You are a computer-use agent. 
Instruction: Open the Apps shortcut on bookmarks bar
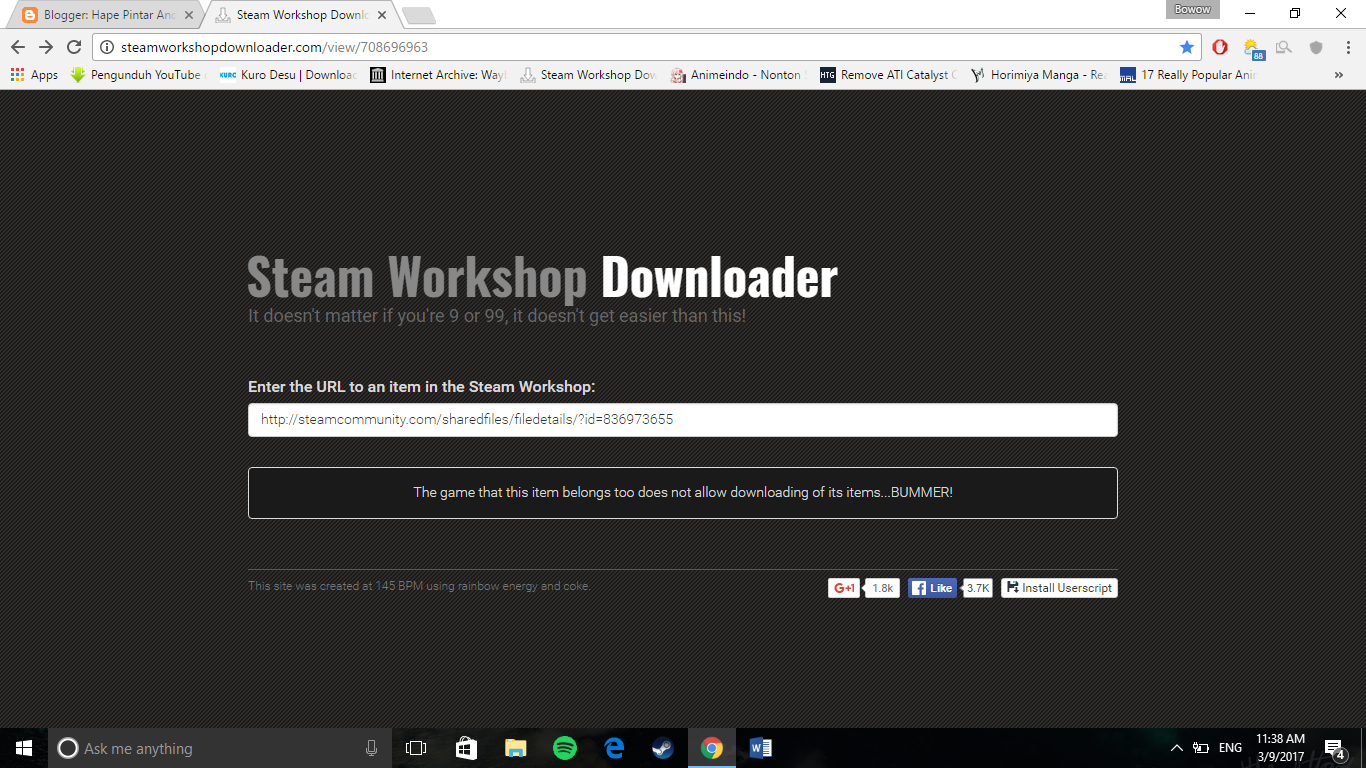pyautogui.click(x=34, y=74)
